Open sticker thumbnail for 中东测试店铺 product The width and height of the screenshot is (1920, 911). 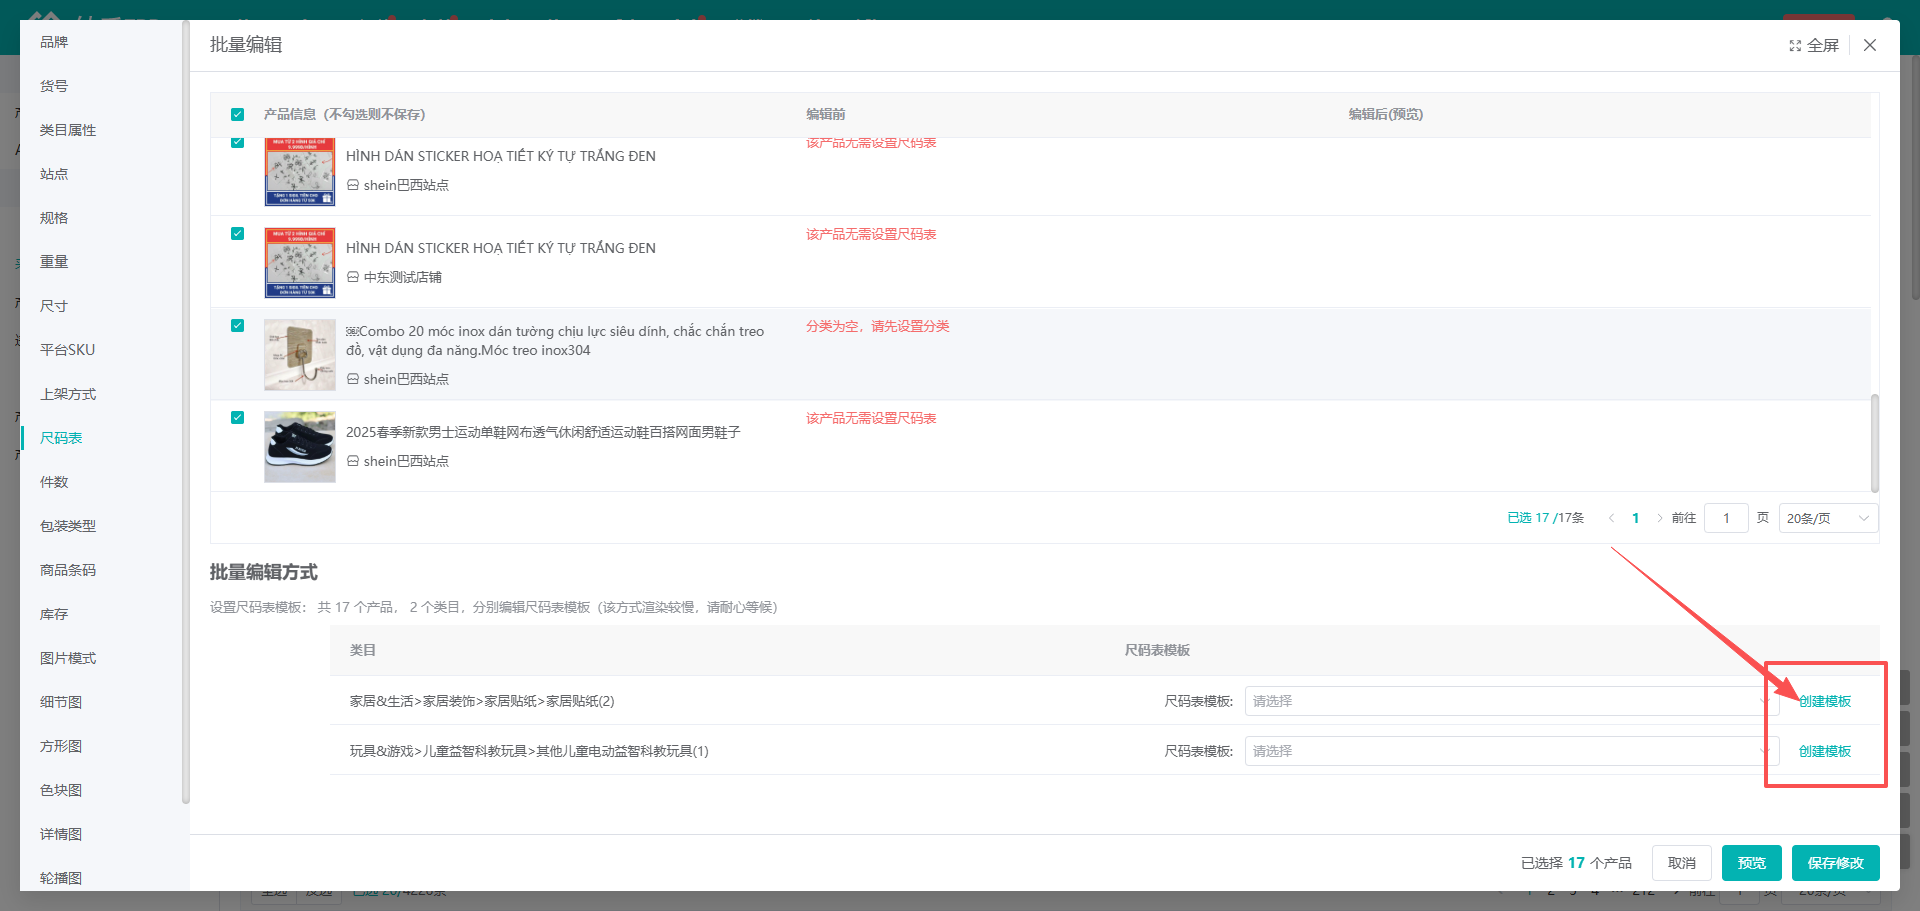(x=300, y=263)
